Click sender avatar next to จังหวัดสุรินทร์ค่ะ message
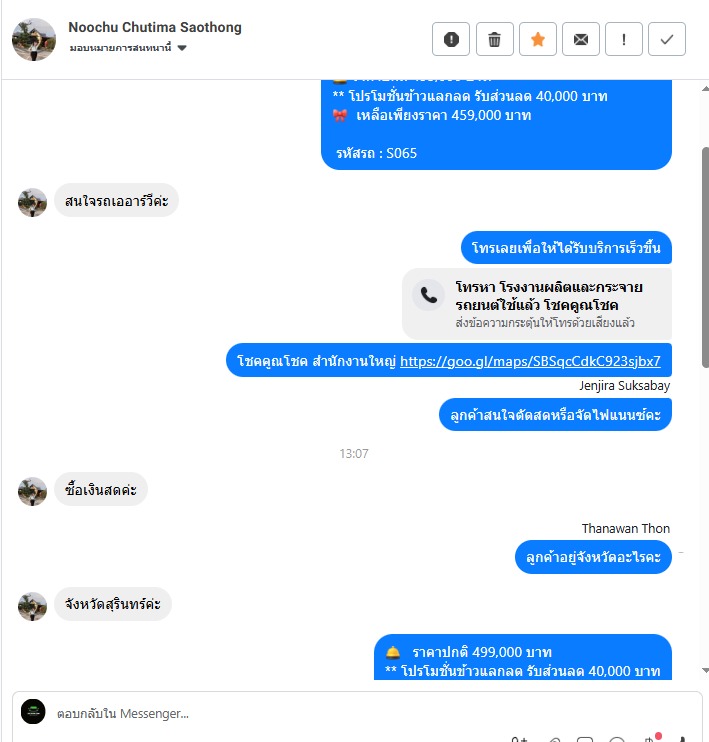This screenshot has height=742, width=709. click(32, 606)
